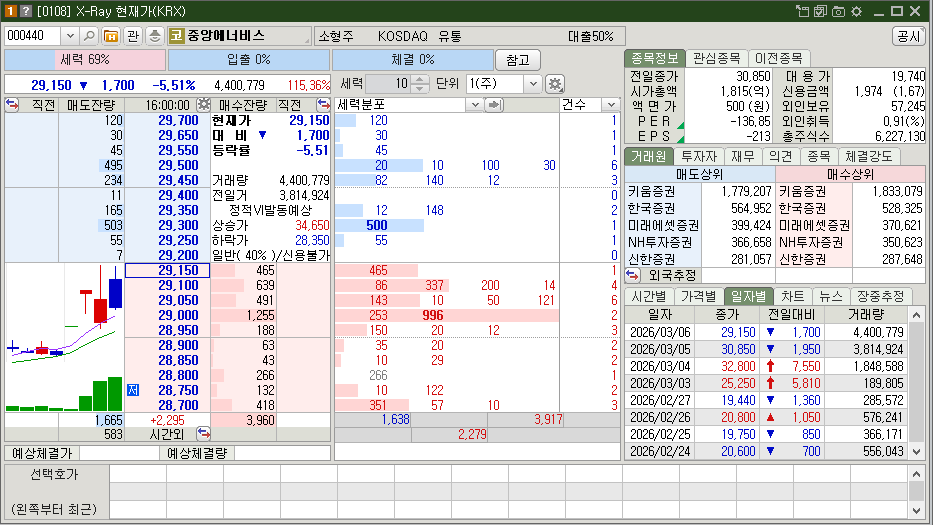Open the 세력분포 dropdown

coord(476,104)
